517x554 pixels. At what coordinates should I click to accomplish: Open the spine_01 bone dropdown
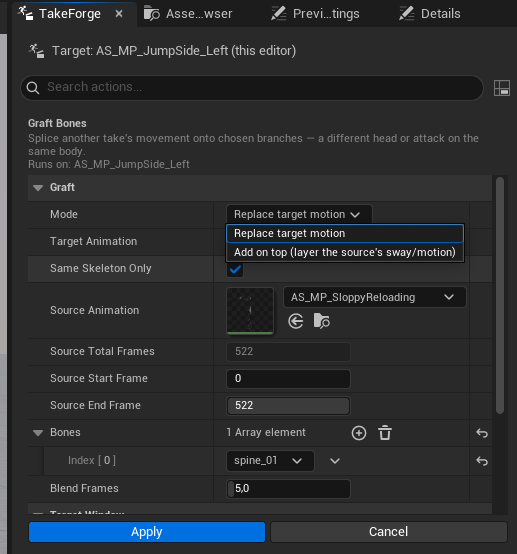270,461
